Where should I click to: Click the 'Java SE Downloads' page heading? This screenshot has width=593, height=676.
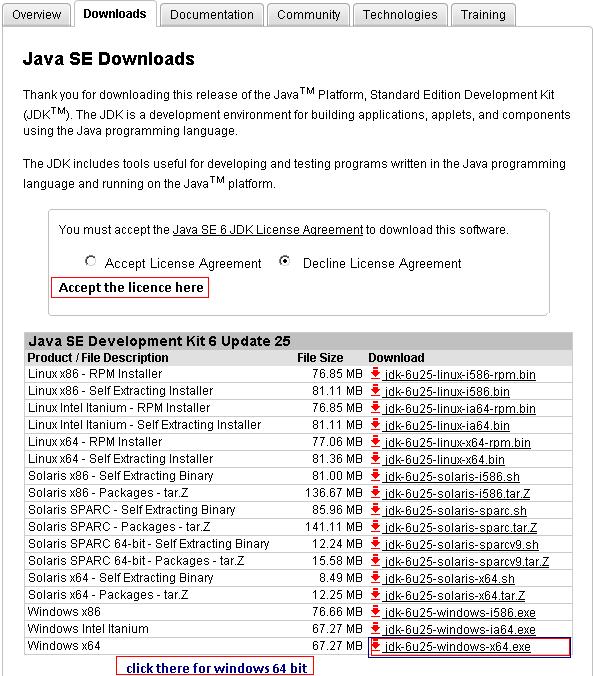(x=109, y=59)
